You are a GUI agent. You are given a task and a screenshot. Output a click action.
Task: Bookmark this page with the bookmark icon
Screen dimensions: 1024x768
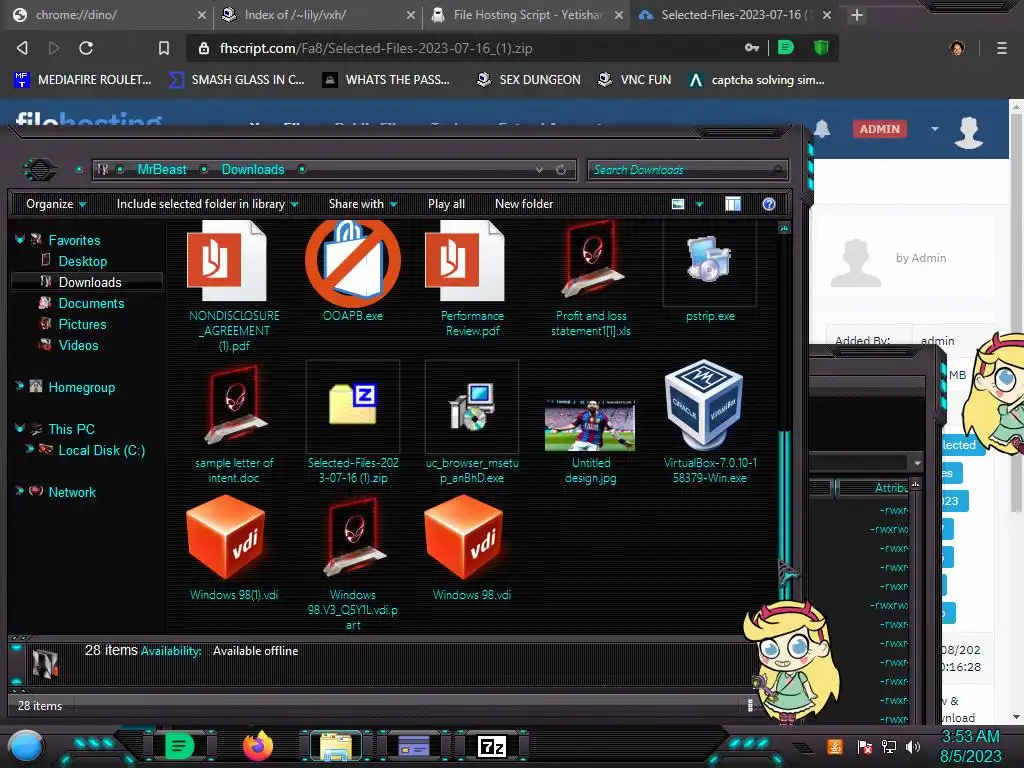point(163,48)
